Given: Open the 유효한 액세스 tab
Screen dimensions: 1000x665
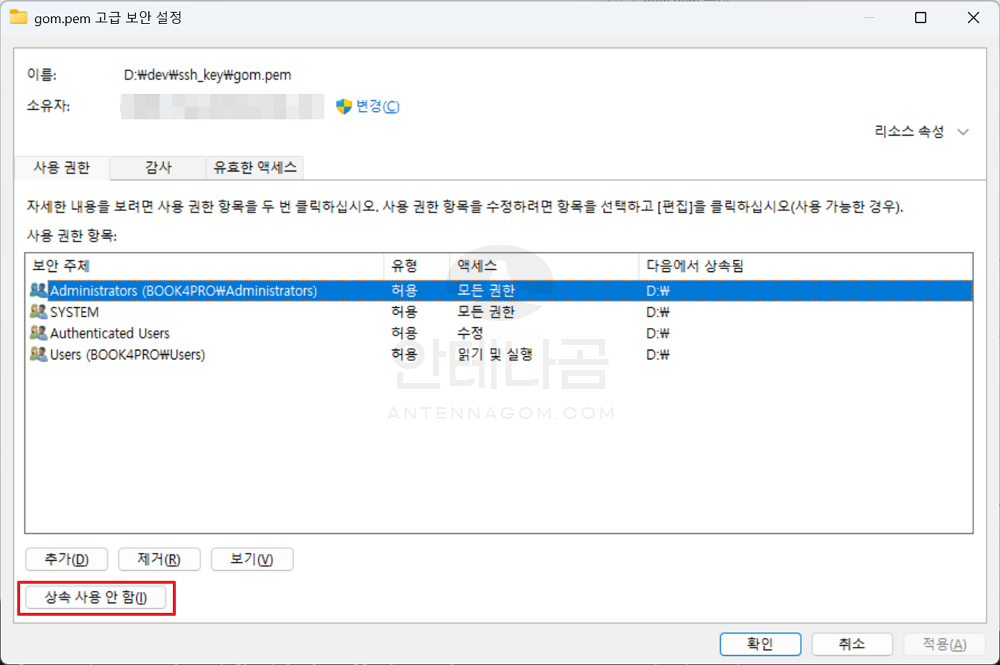Looking at the screenshot, I should coord(255,168).
